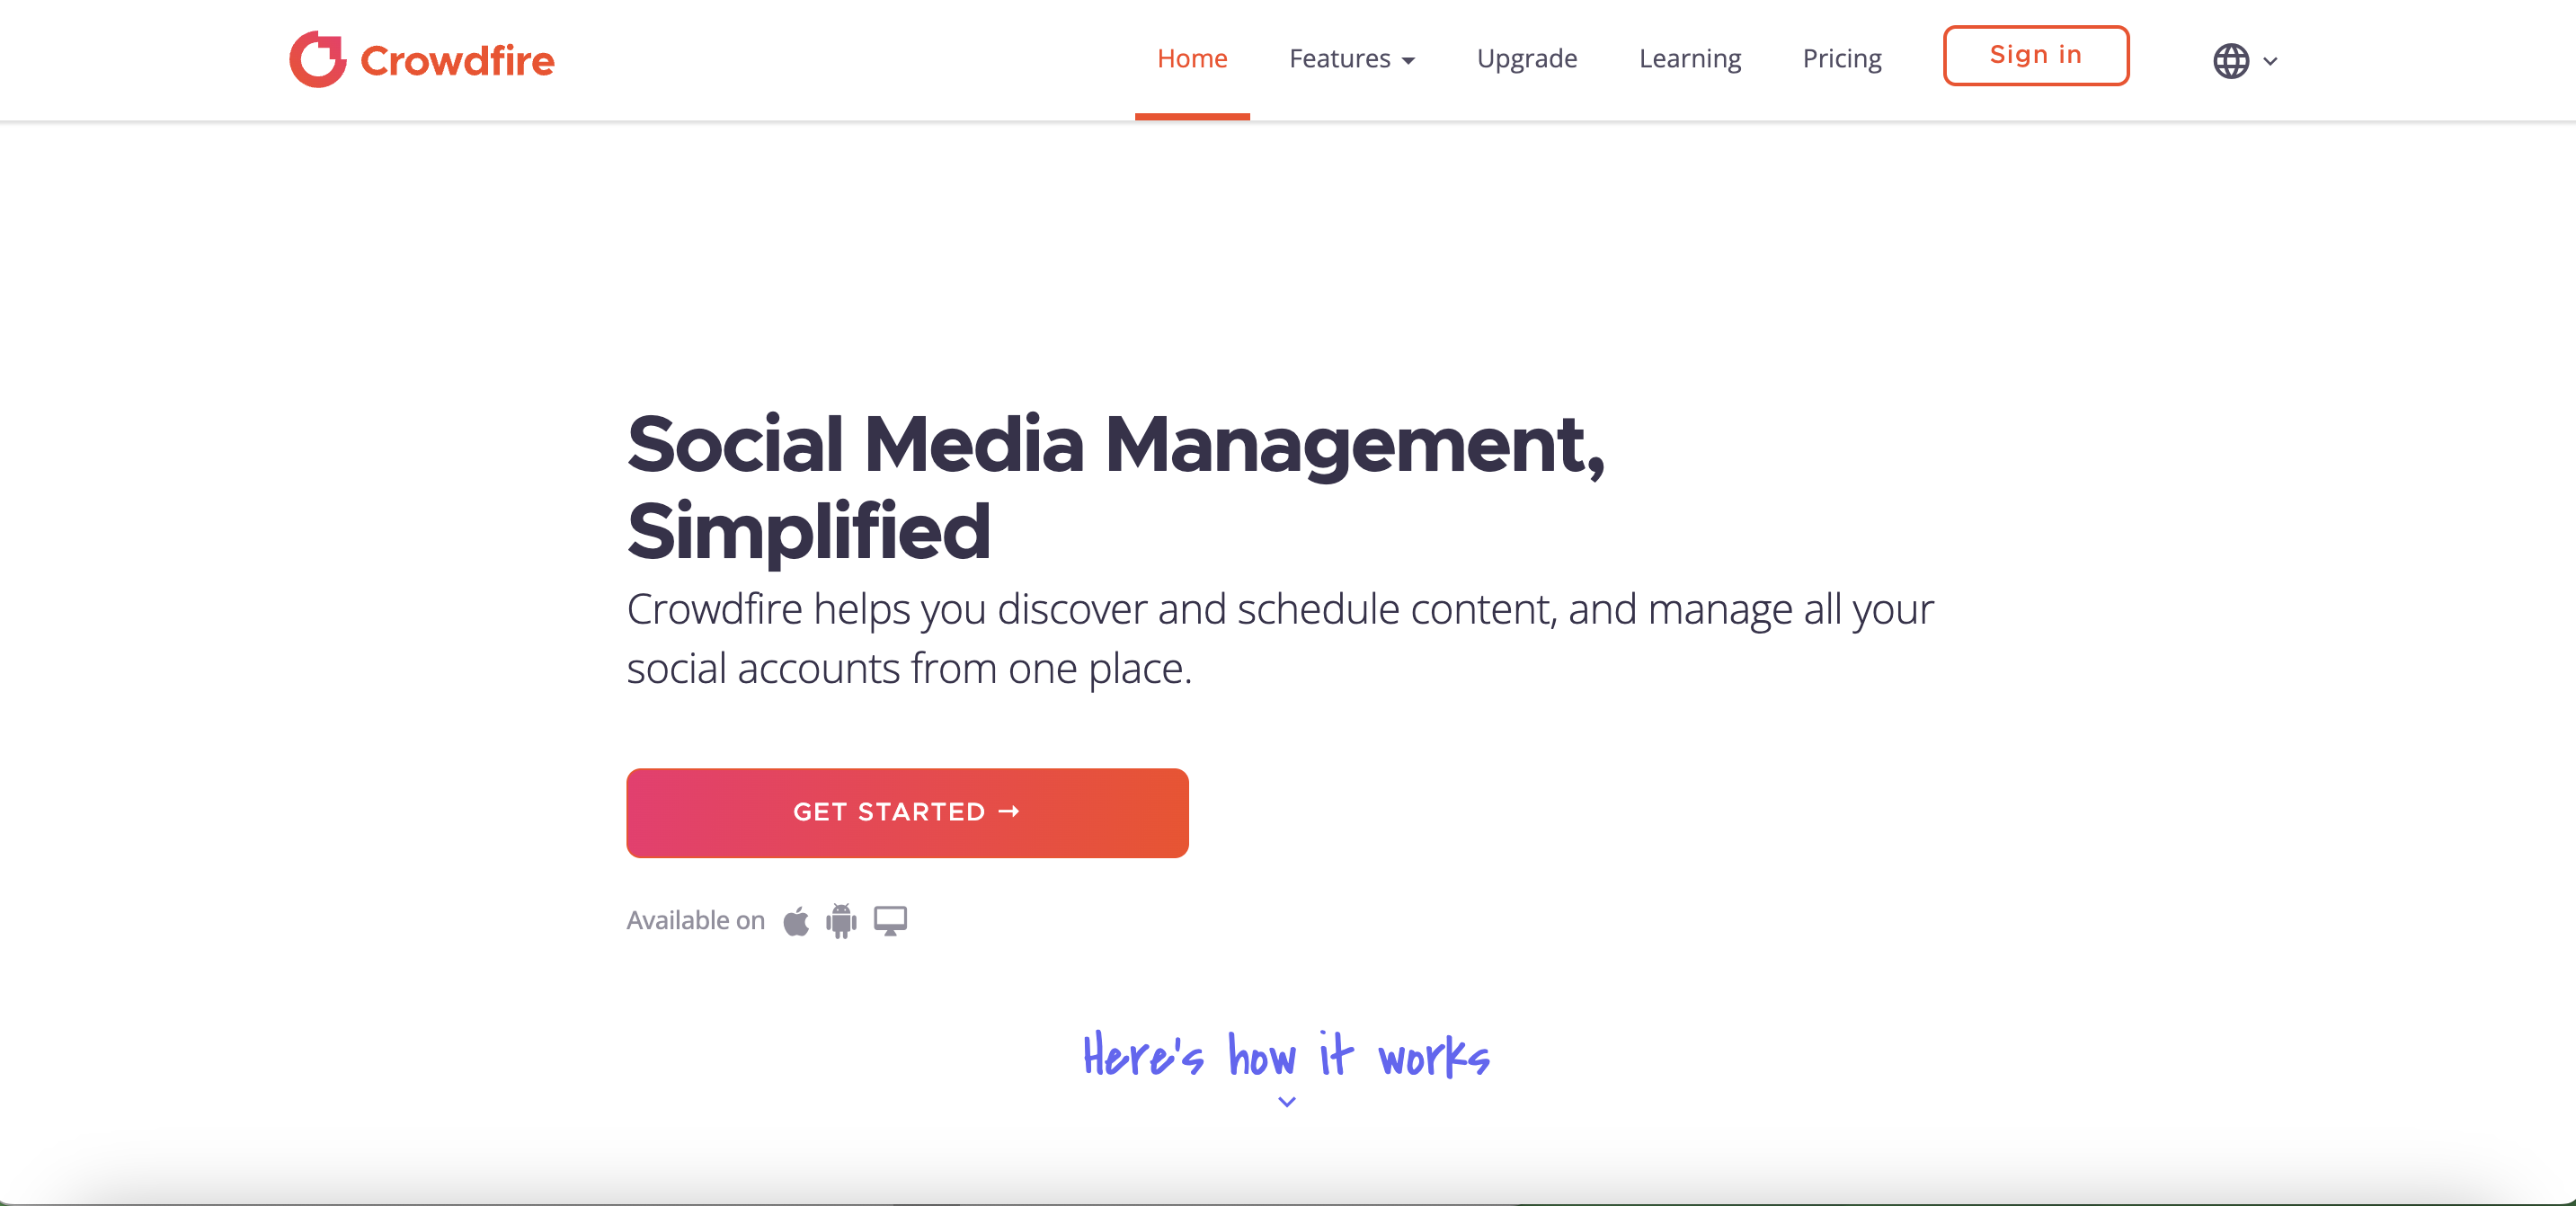The height and width of the screenshot is (1206, 2576).
Task: Click the Android app icon
Action: pyautogui.click(x=839, y=920)
